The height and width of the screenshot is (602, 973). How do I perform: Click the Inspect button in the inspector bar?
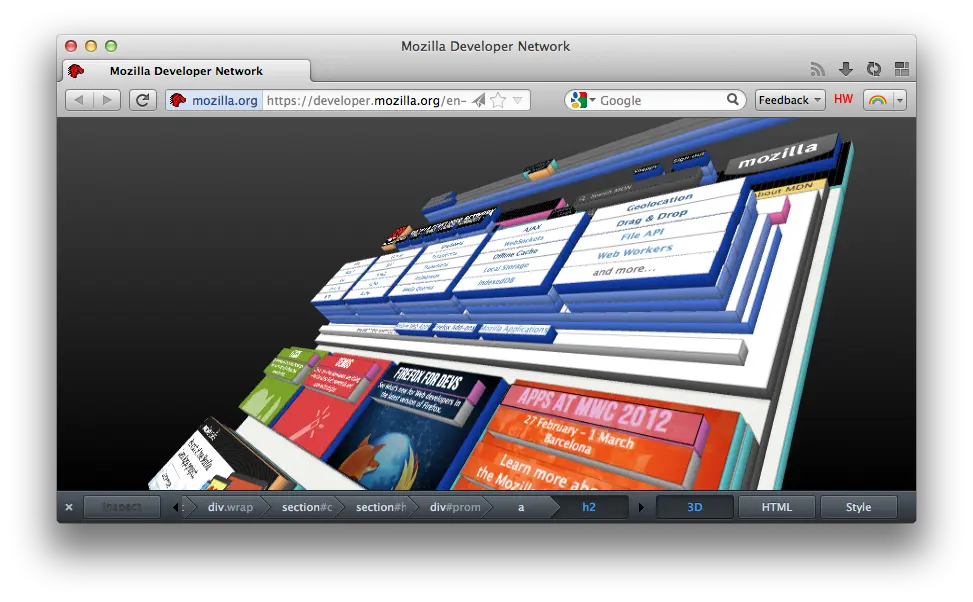122,507
